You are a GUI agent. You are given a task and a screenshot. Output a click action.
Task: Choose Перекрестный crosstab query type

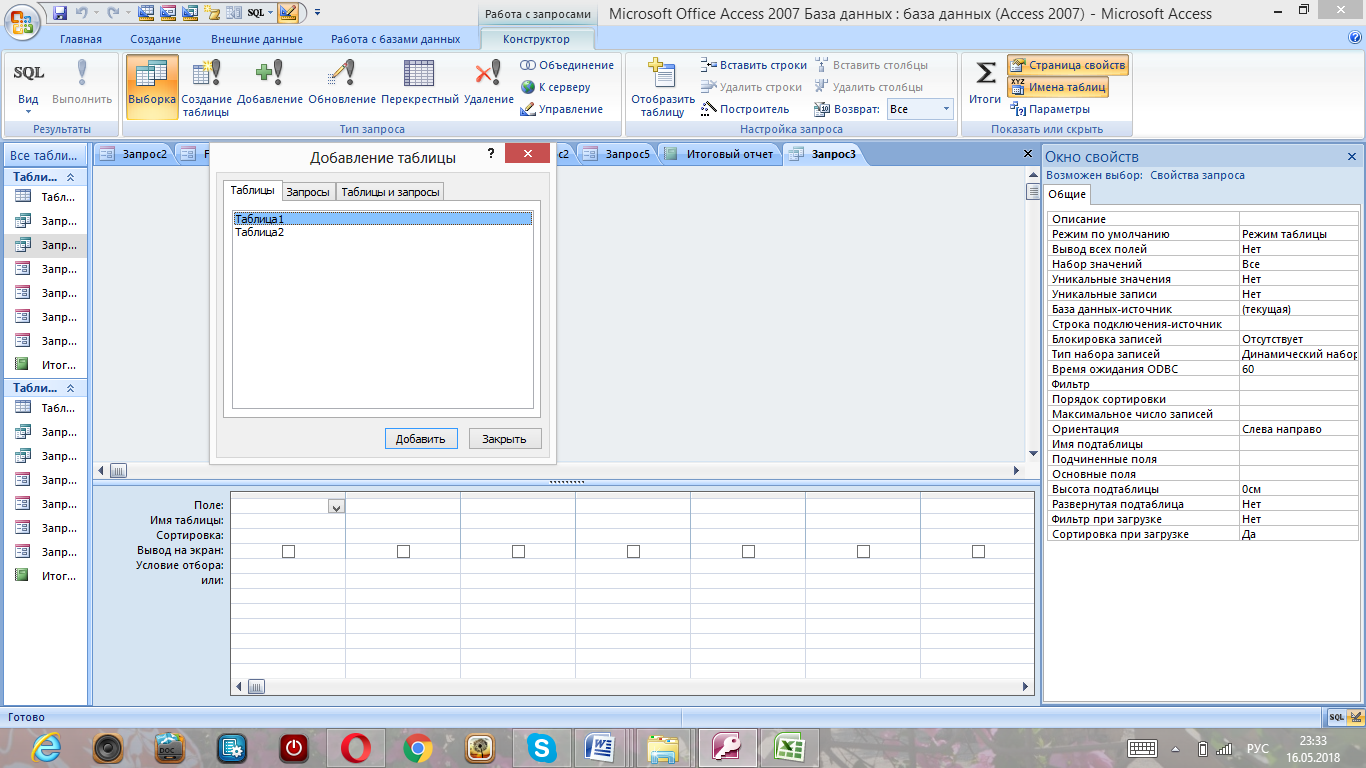tap(420, 84)
